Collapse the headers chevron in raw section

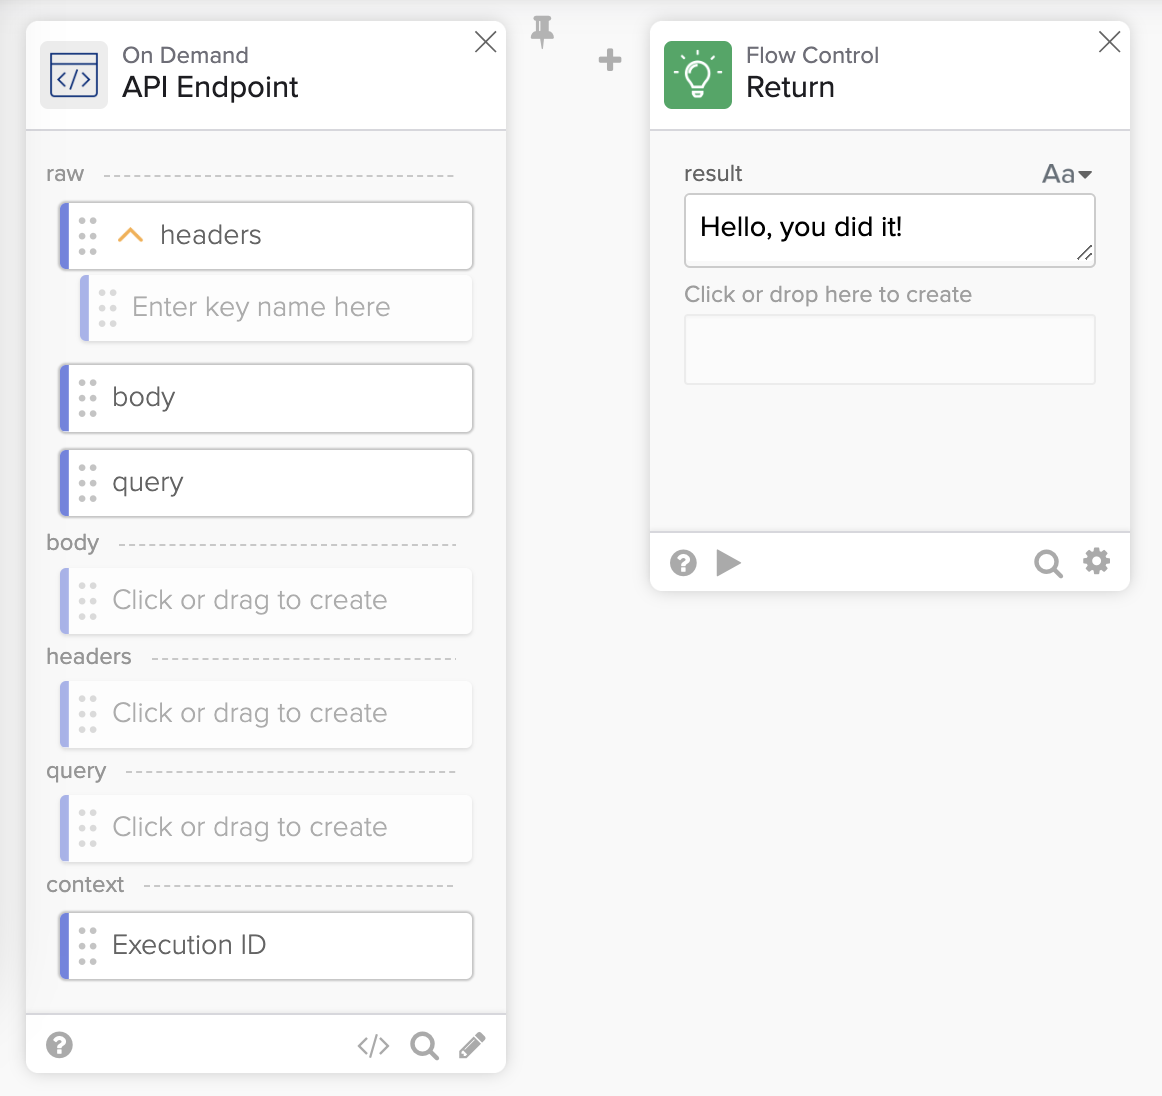130,235
